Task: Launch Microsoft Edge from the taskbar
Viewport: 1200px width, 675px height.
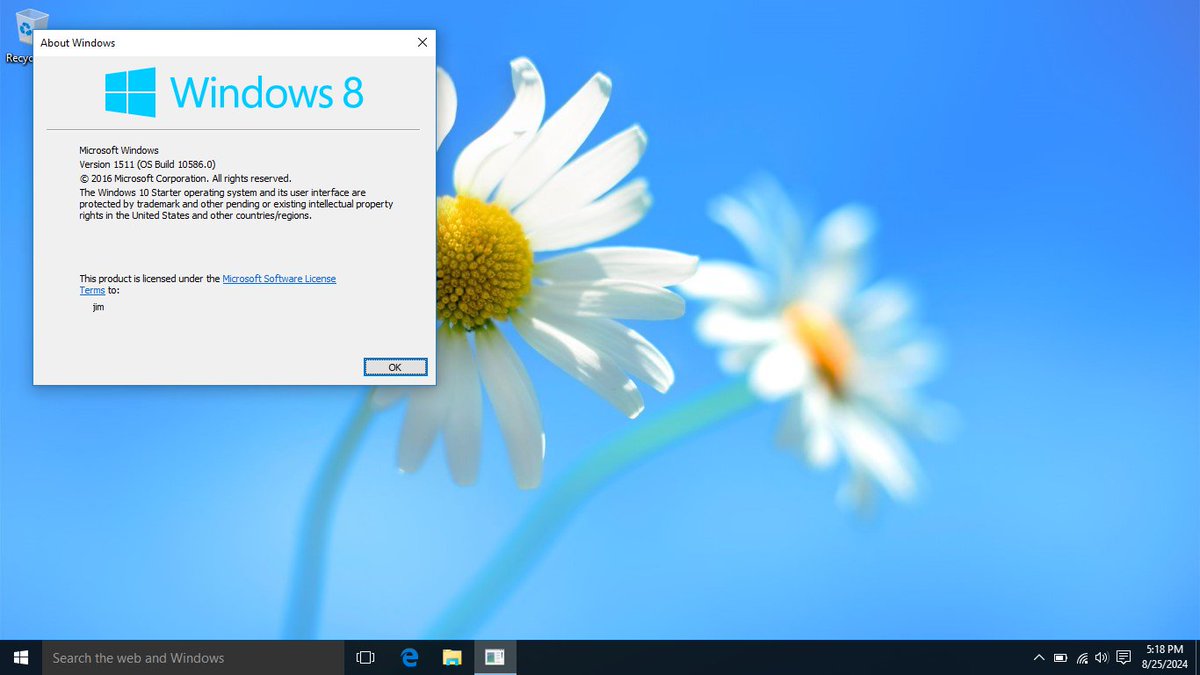Action: 409,657
